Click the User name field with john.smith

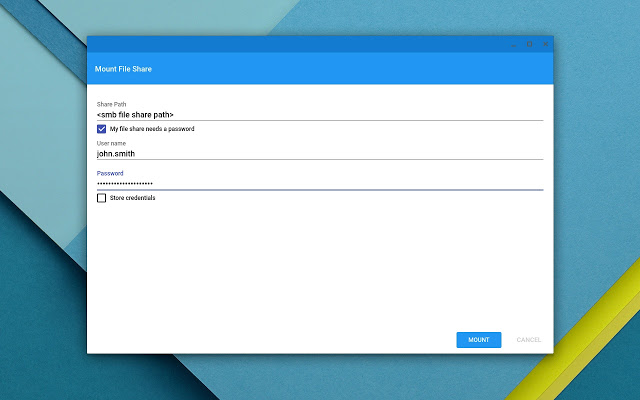coord(320,154)
